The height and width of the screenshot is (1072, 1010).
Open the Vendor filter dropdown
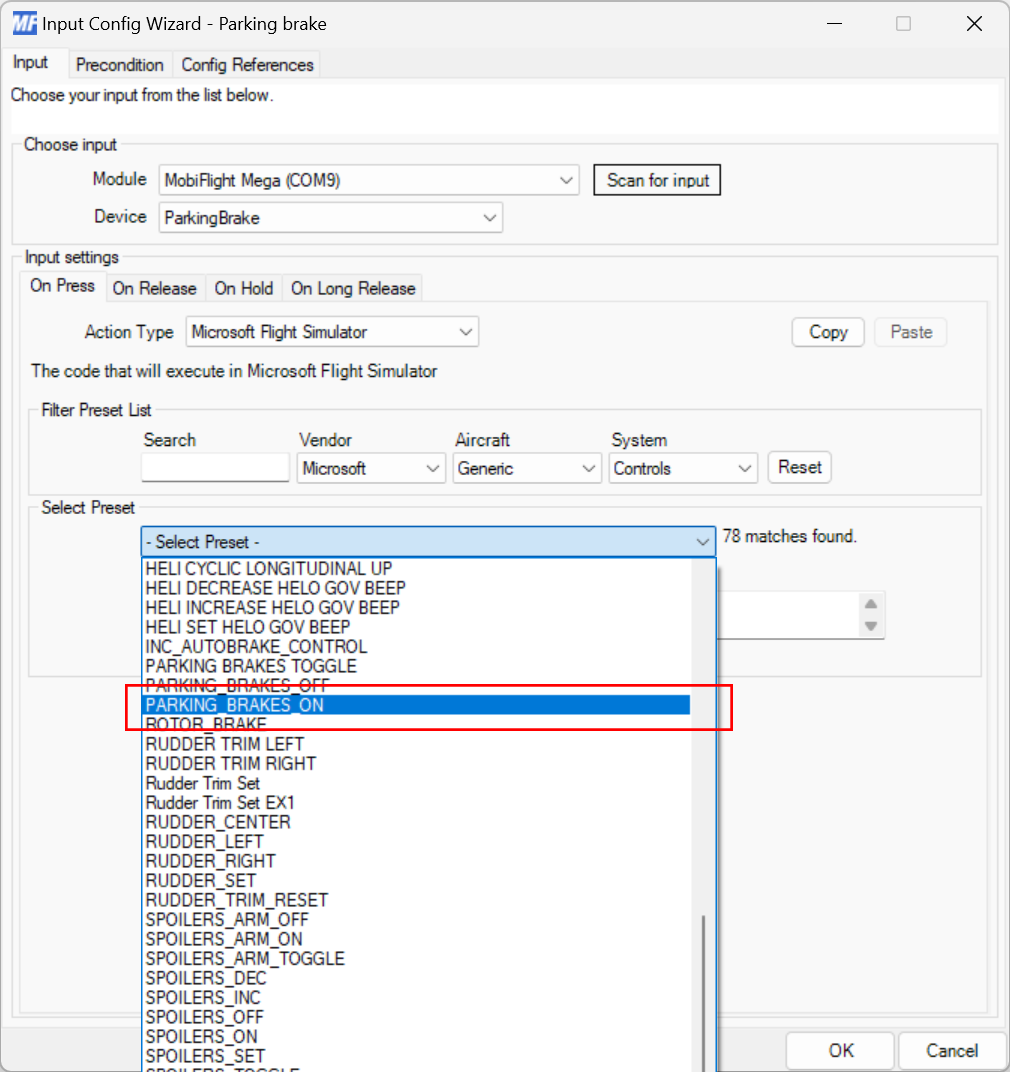[434, 467]
